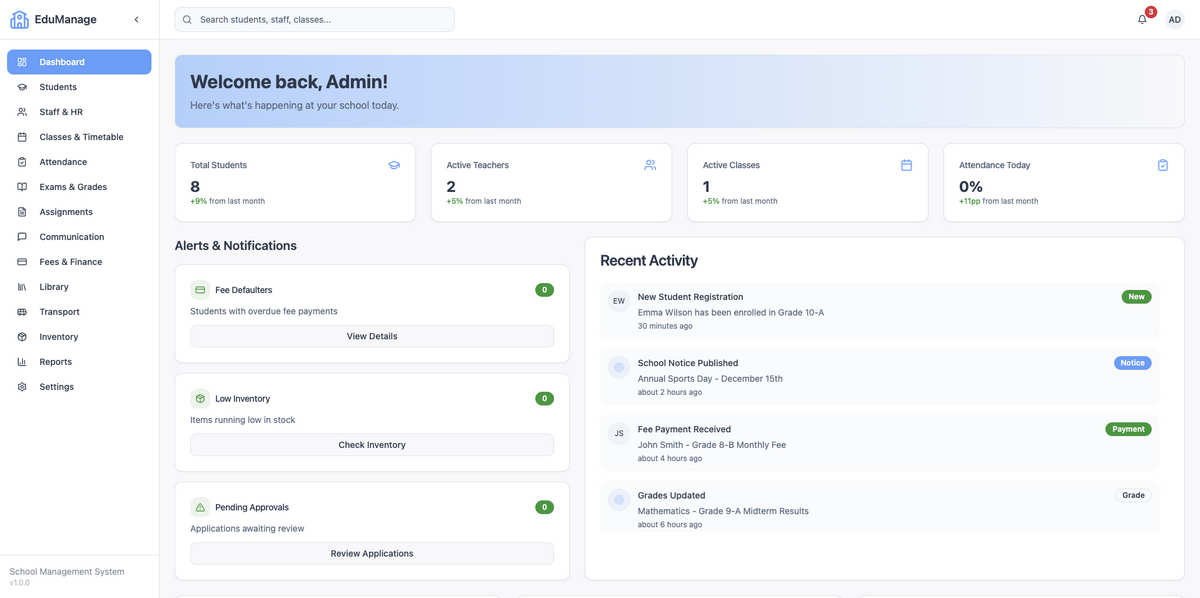Click the Fee Defaulters card icon

point(200,290)
